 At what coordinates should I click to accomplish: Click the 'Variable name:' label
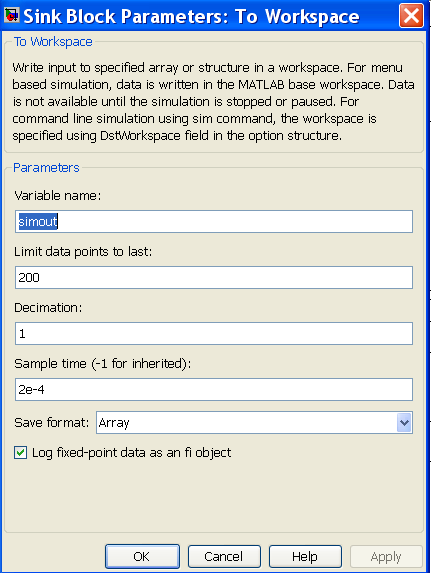pyautogui.click(x=58, y=196)
